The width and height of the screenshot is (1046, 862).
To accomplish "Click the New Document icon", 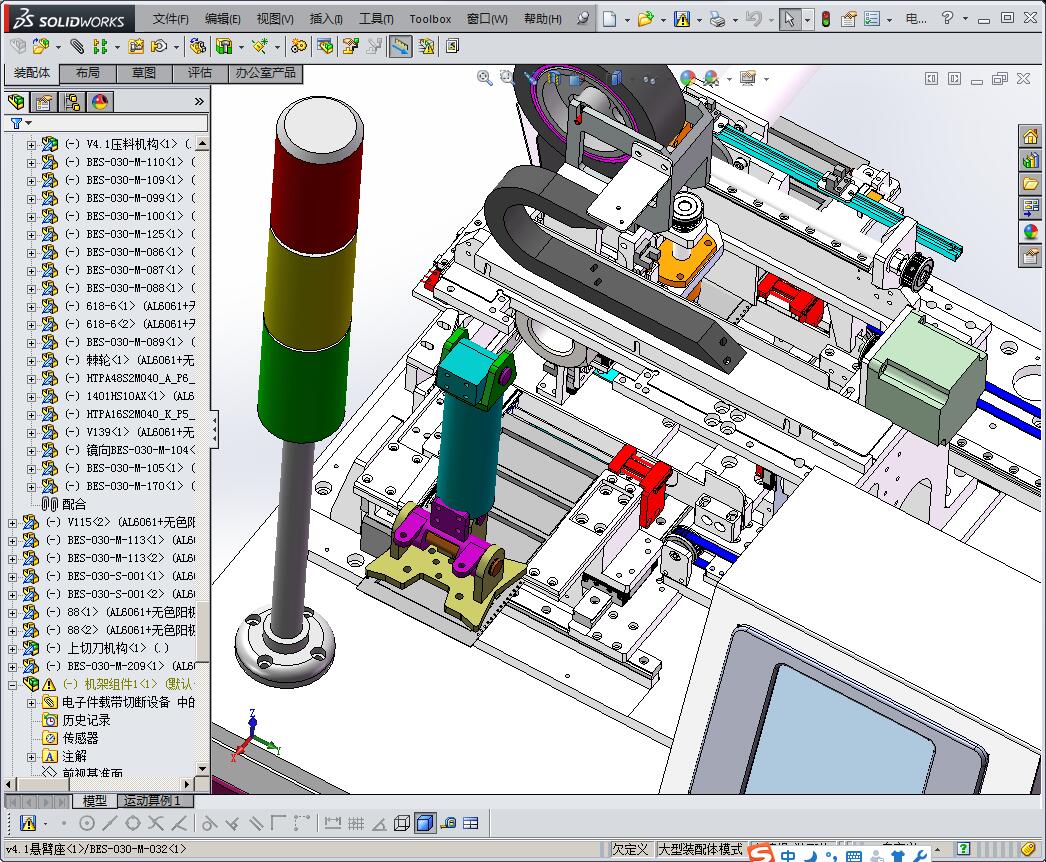I will tap(609, 19).
